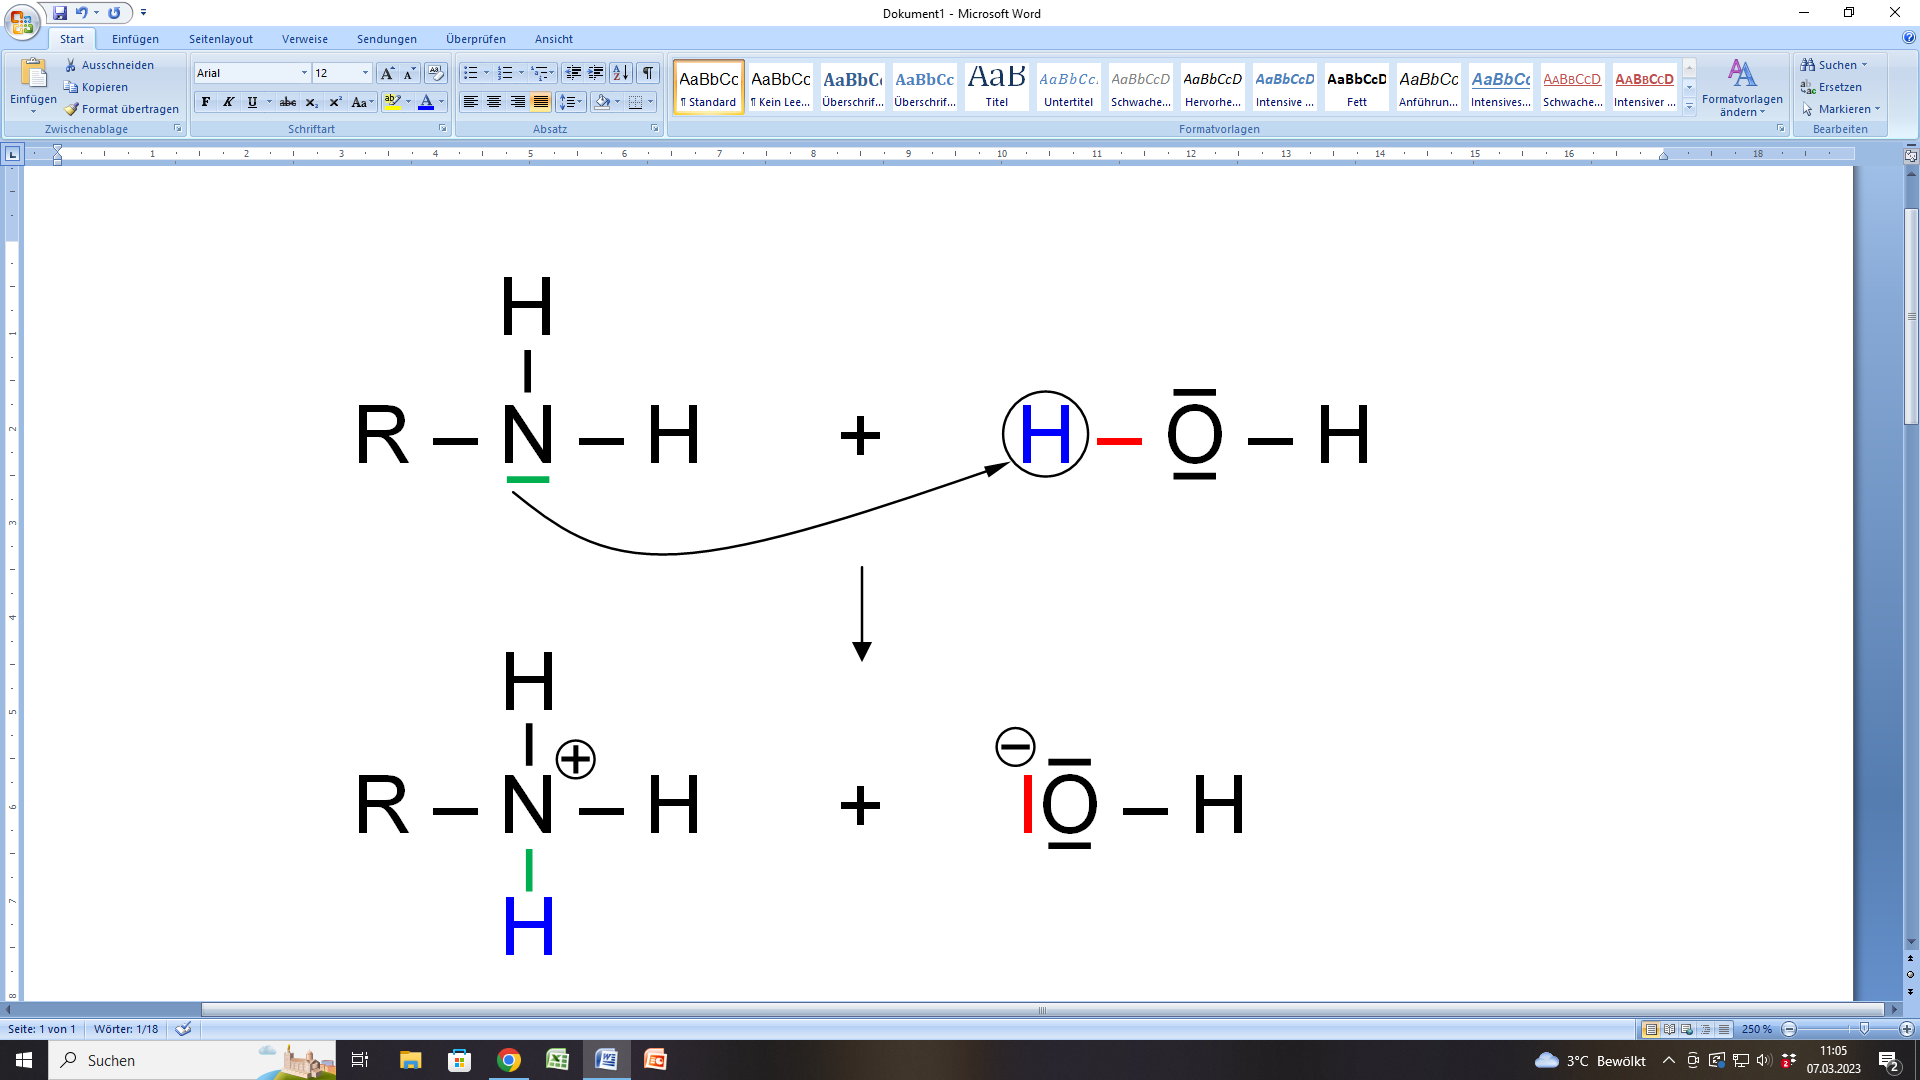Toggle the paragraph marks display
1920x1080 pixels.
(648, 73)
